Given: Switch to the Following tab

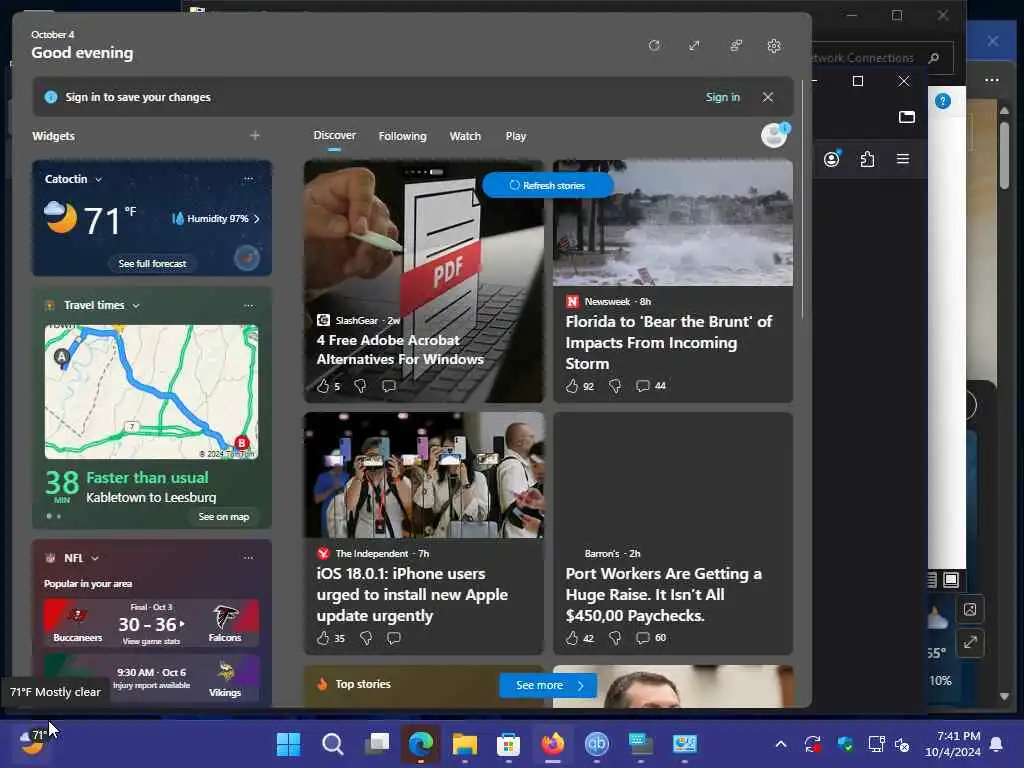Looking at the screenshot, I should point(402,136).
